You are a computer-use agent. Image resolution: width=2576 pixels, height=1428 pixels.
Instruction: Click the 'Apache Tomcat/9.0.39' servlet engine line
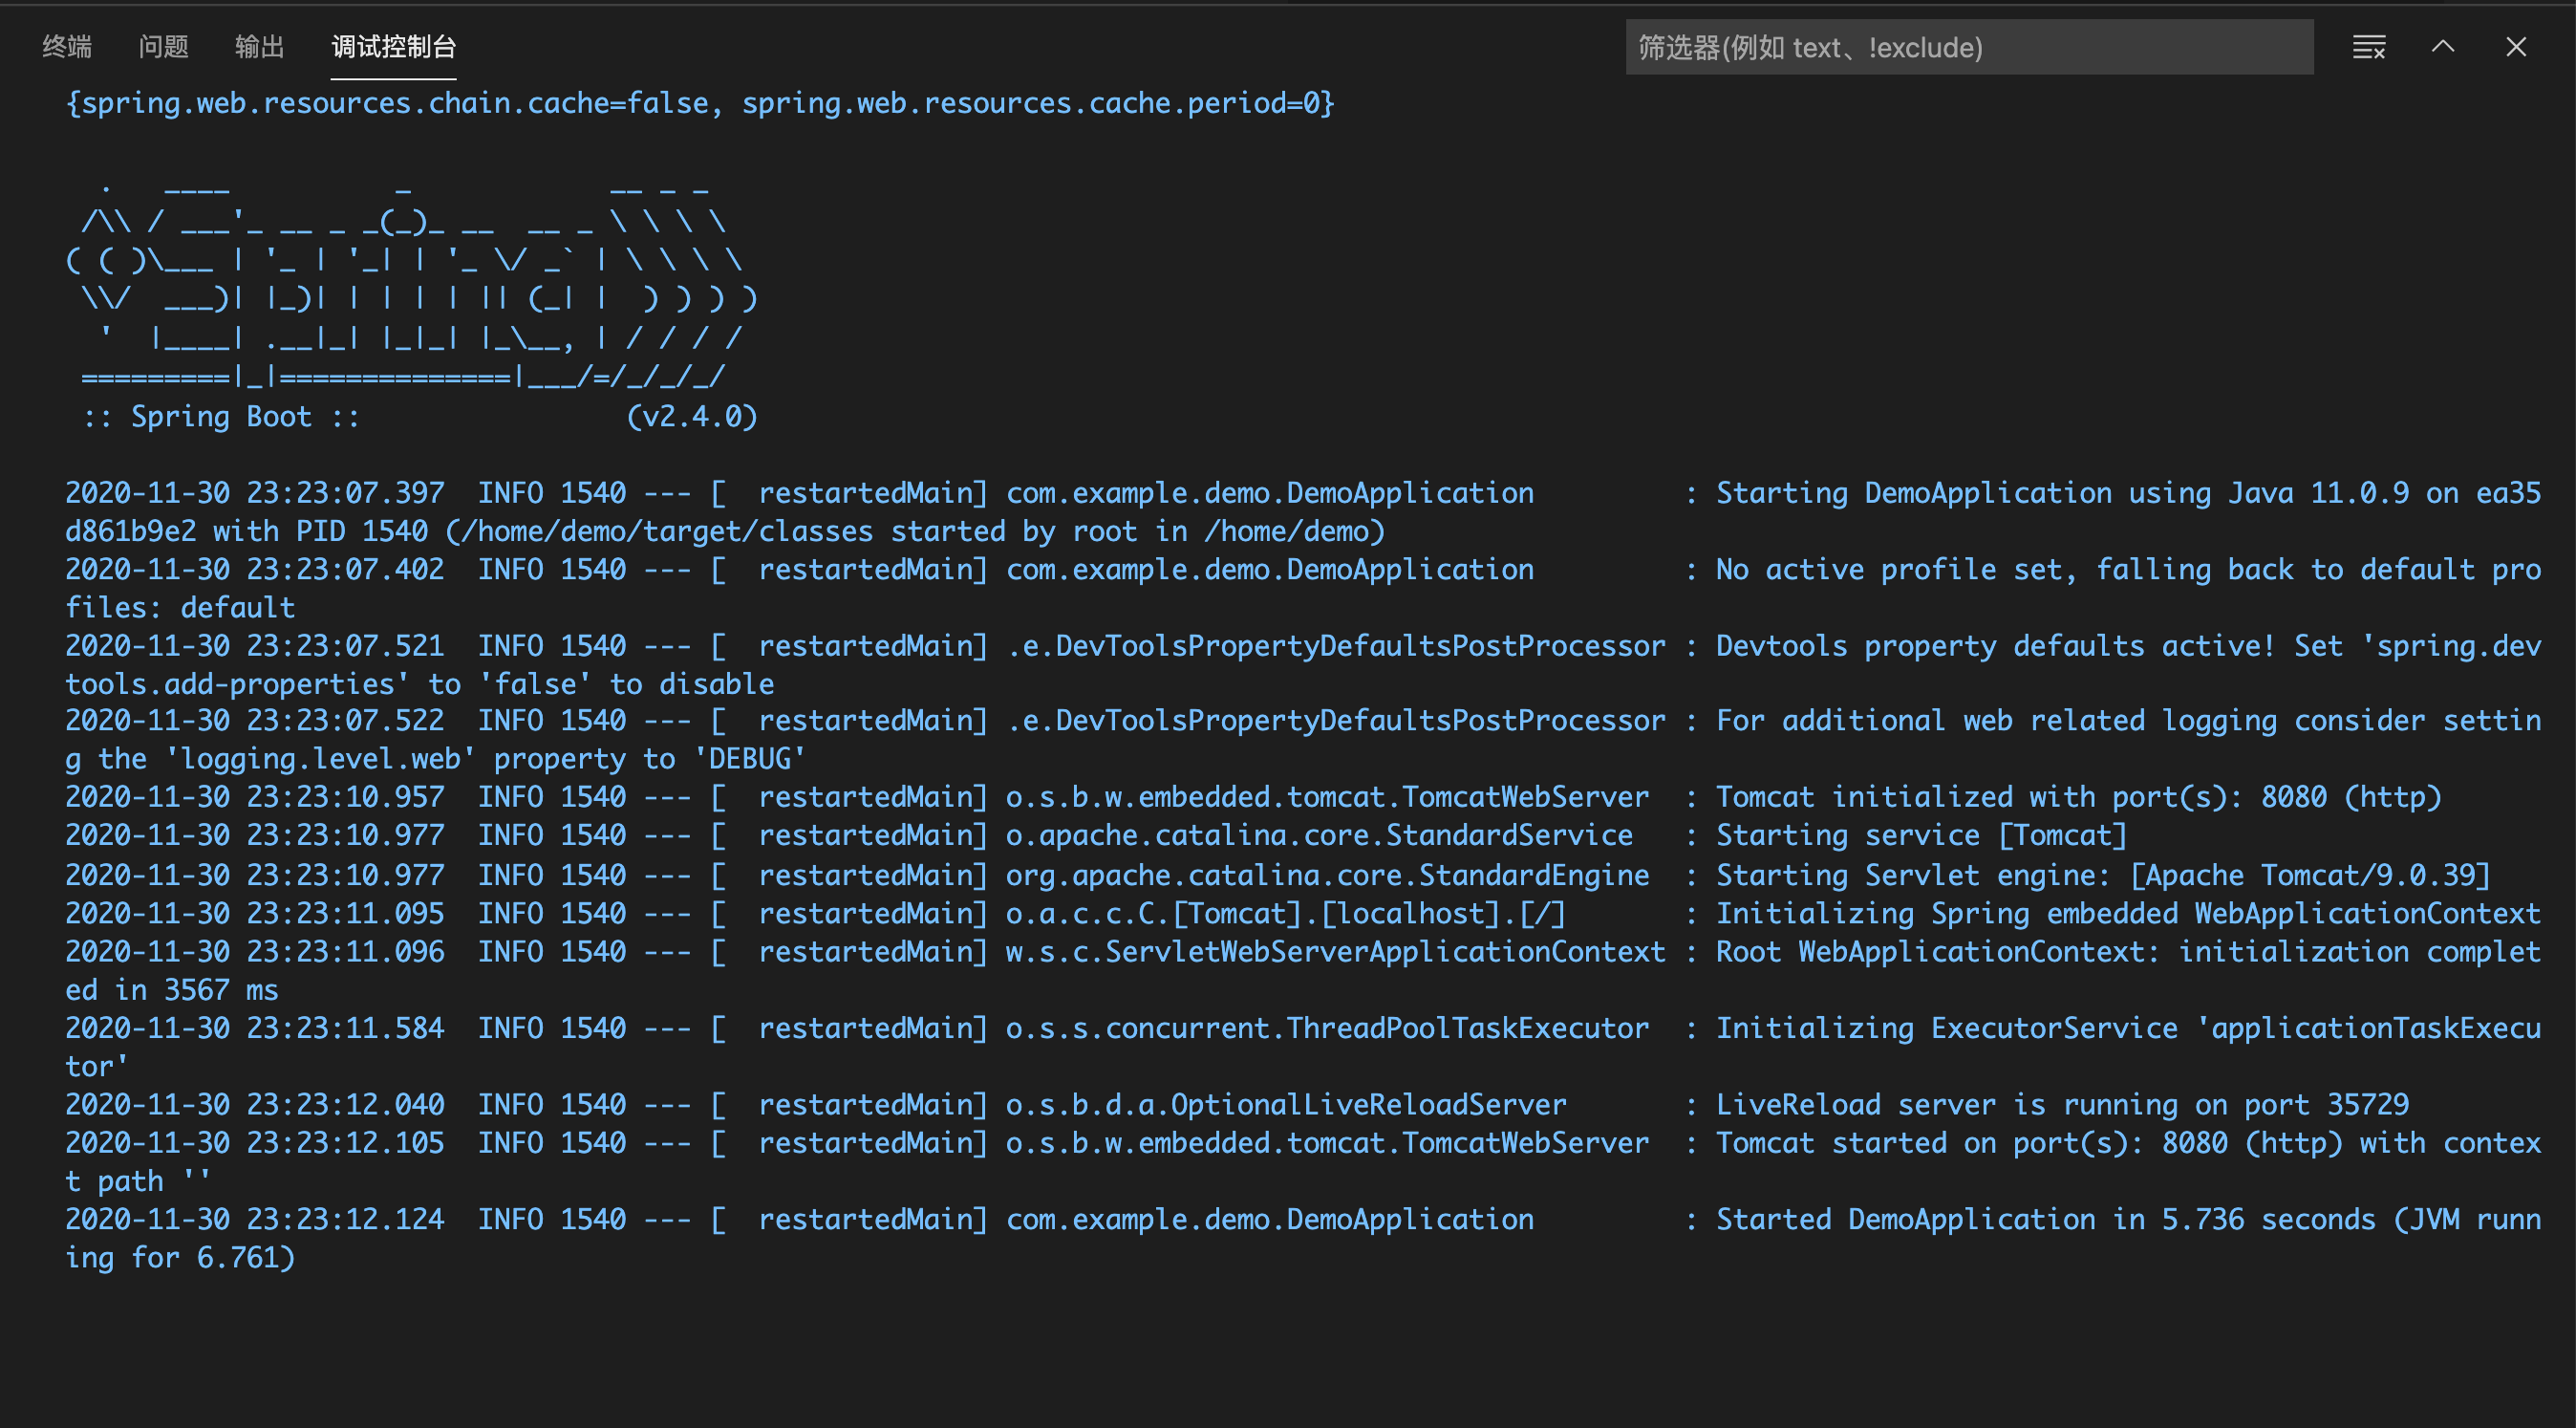[x=2309, y=875]
